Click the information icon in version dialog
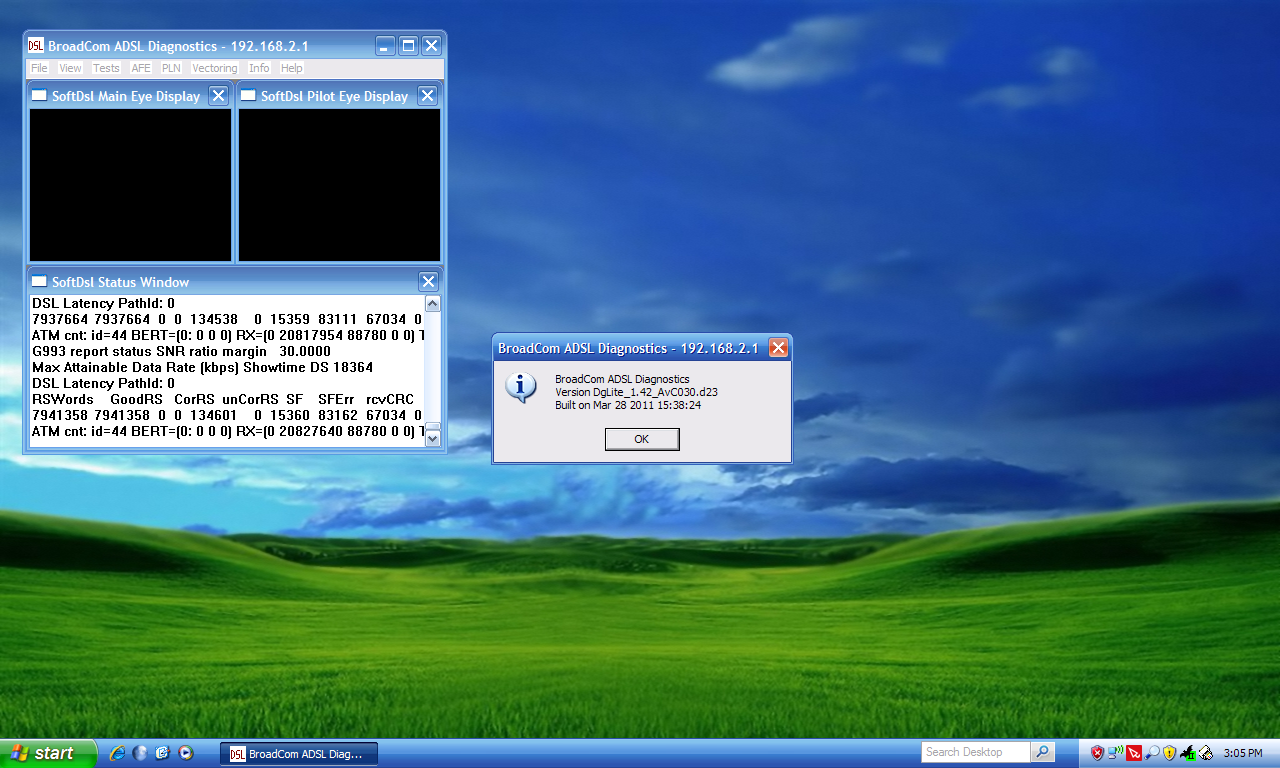This screenshot has height=768, width=1280. click(521, 387)
